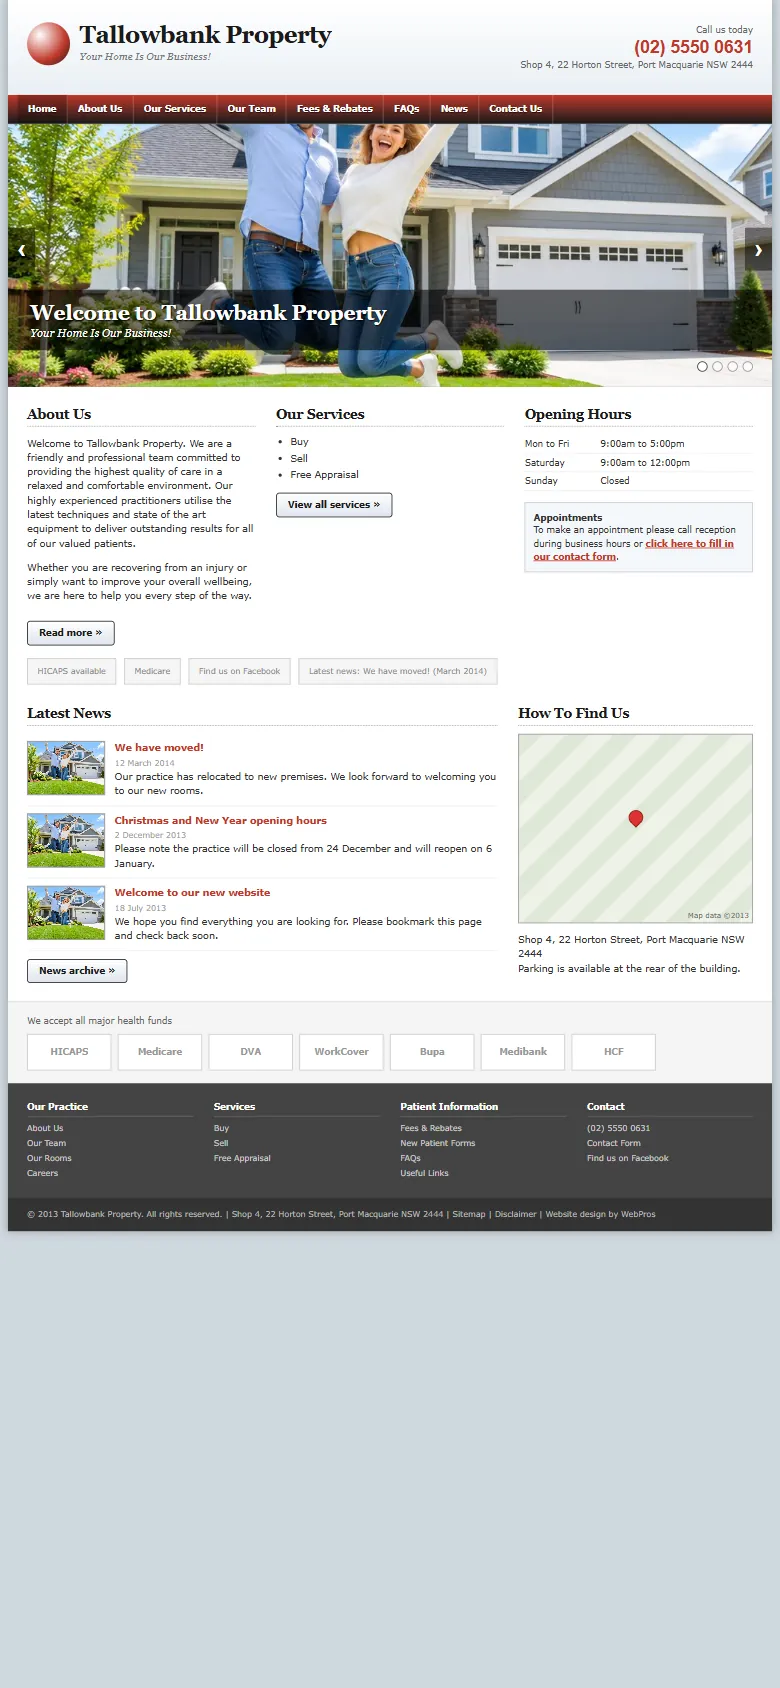Open Home in navigation bar

pyautogui.click(x=42, y=109)
